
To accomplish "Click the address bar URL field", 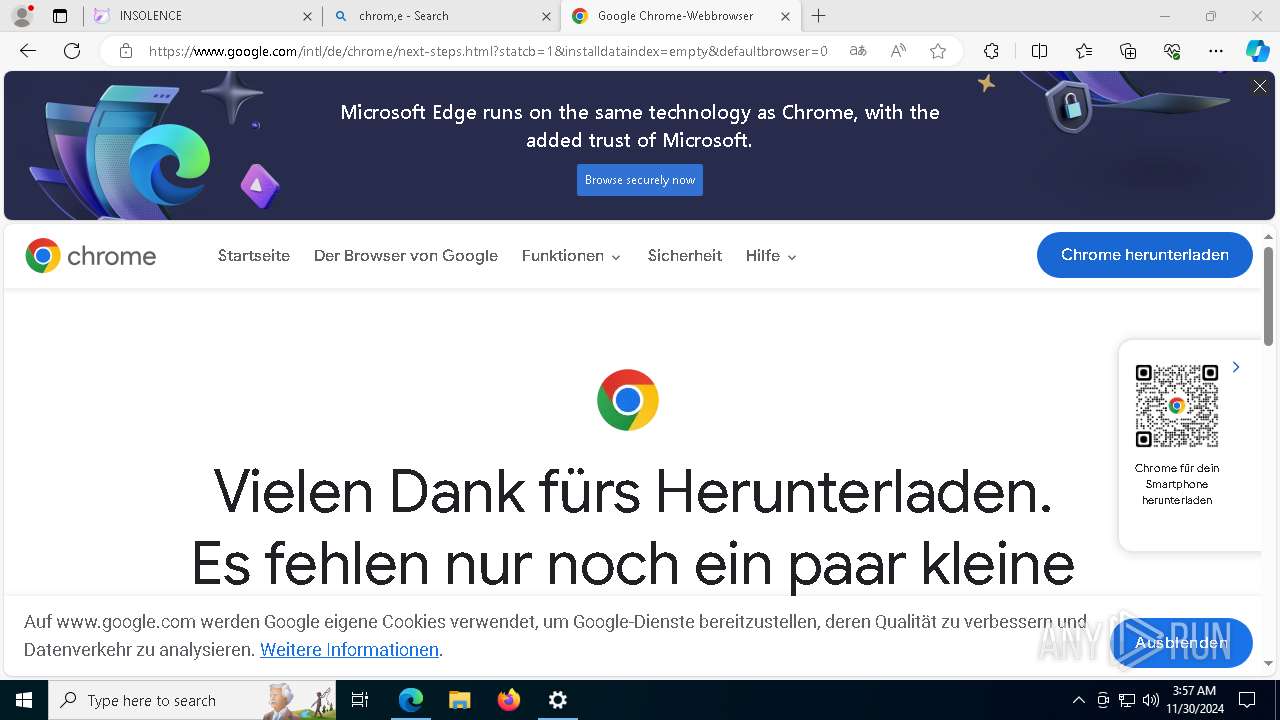I will point(488,51).
